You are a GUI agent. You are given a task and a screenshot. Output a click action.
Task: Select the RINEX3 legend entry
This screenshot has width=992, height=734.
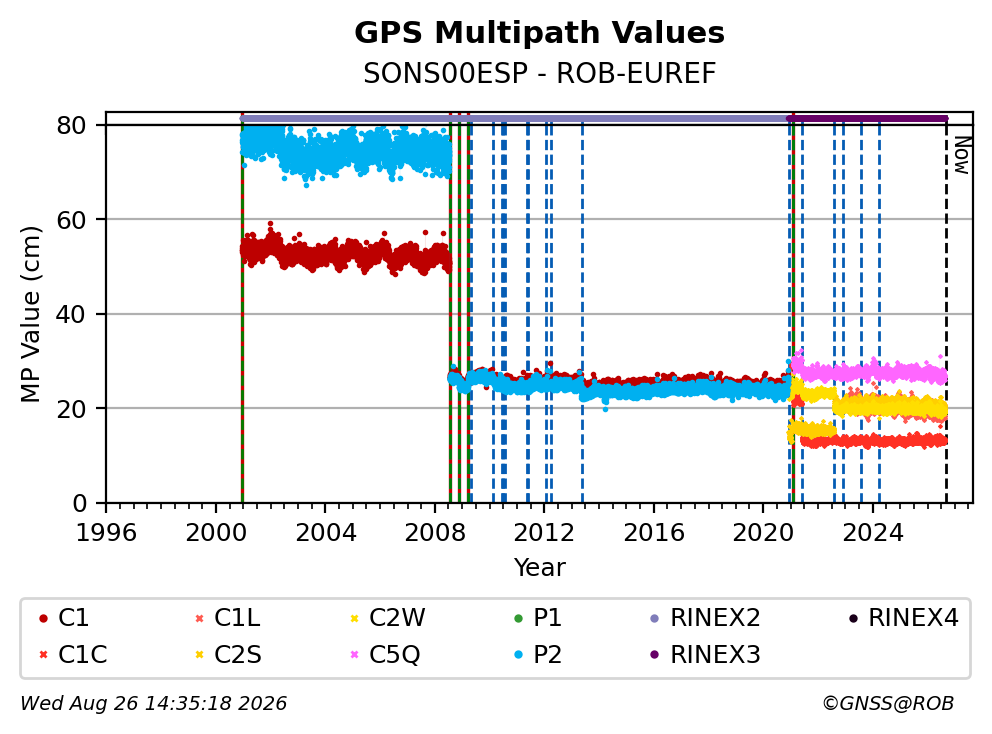point(705,654)
